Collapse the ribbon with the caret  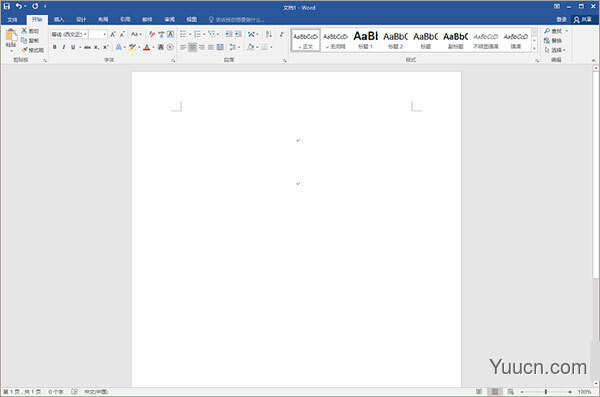pos(593,60)
